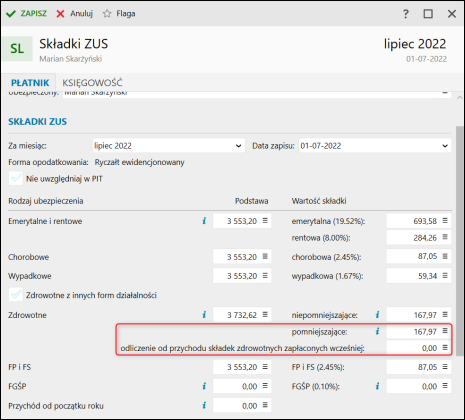Set the Flaga star flag
This screenshot has height=420, width=465.
click(119, 14)
